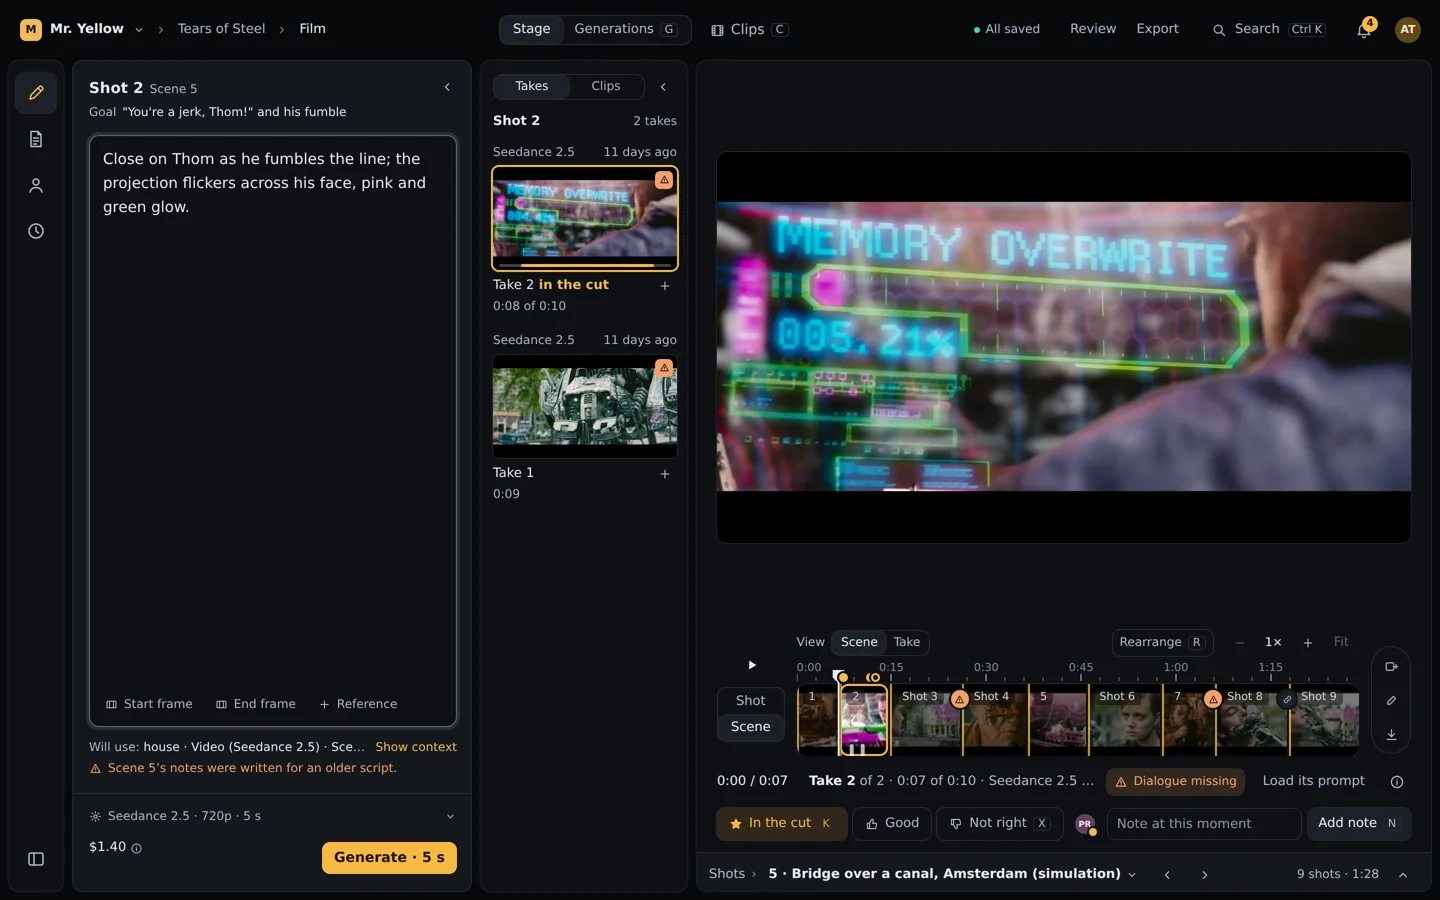Open the history clock icon in sidebar
This screenshot has height=900, width=1440.
36,231
